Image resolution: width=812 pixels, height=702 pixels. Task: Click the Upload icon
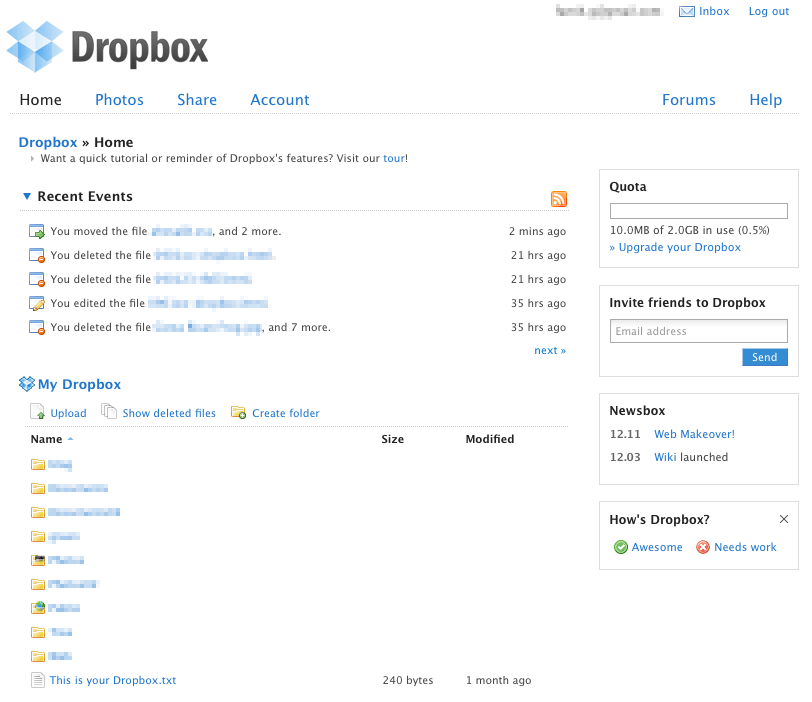pyautogui.click(x=38, y=413)
